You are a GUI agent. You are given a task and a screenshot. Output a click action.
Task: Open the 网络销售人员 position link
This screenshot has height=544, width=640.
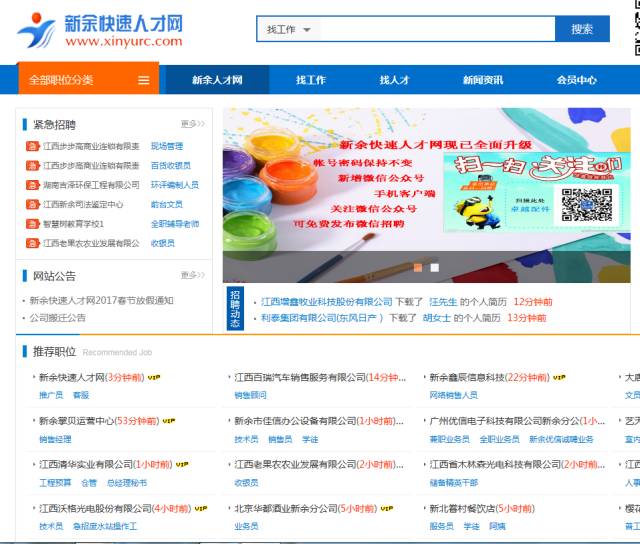(453, 395)
